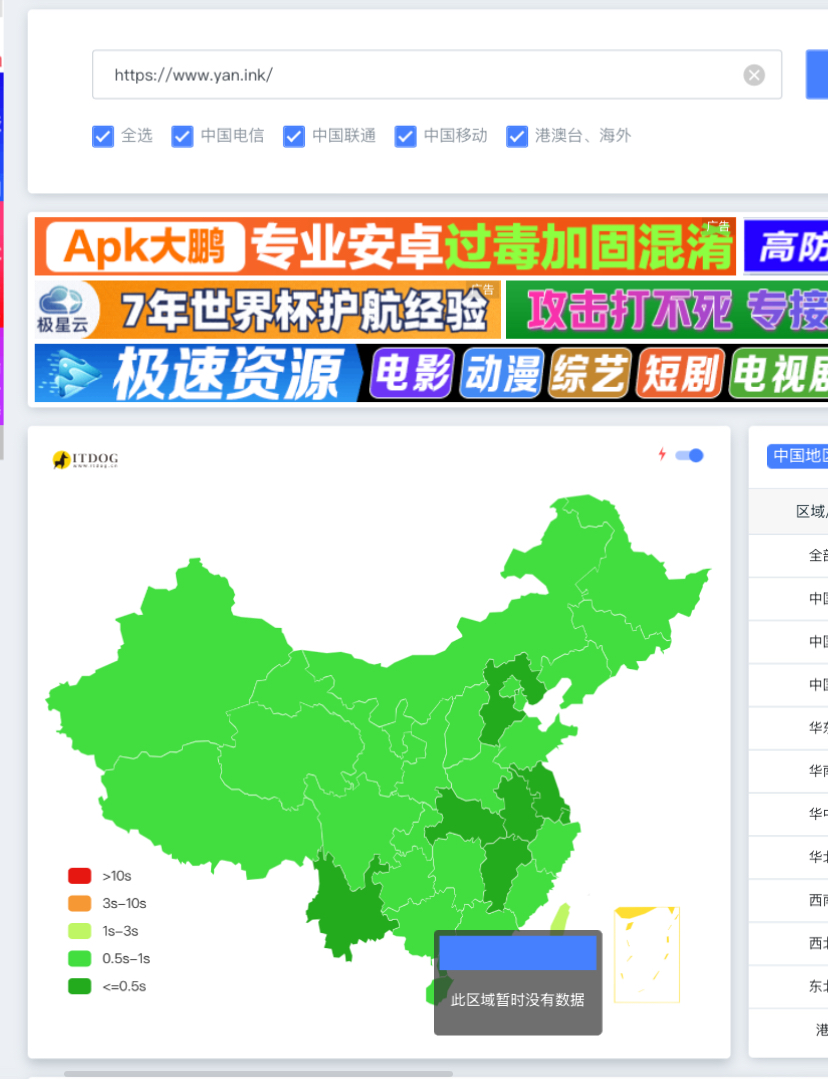
Task: Click the South China Sea inset box
Action: [x=647, y=955]
